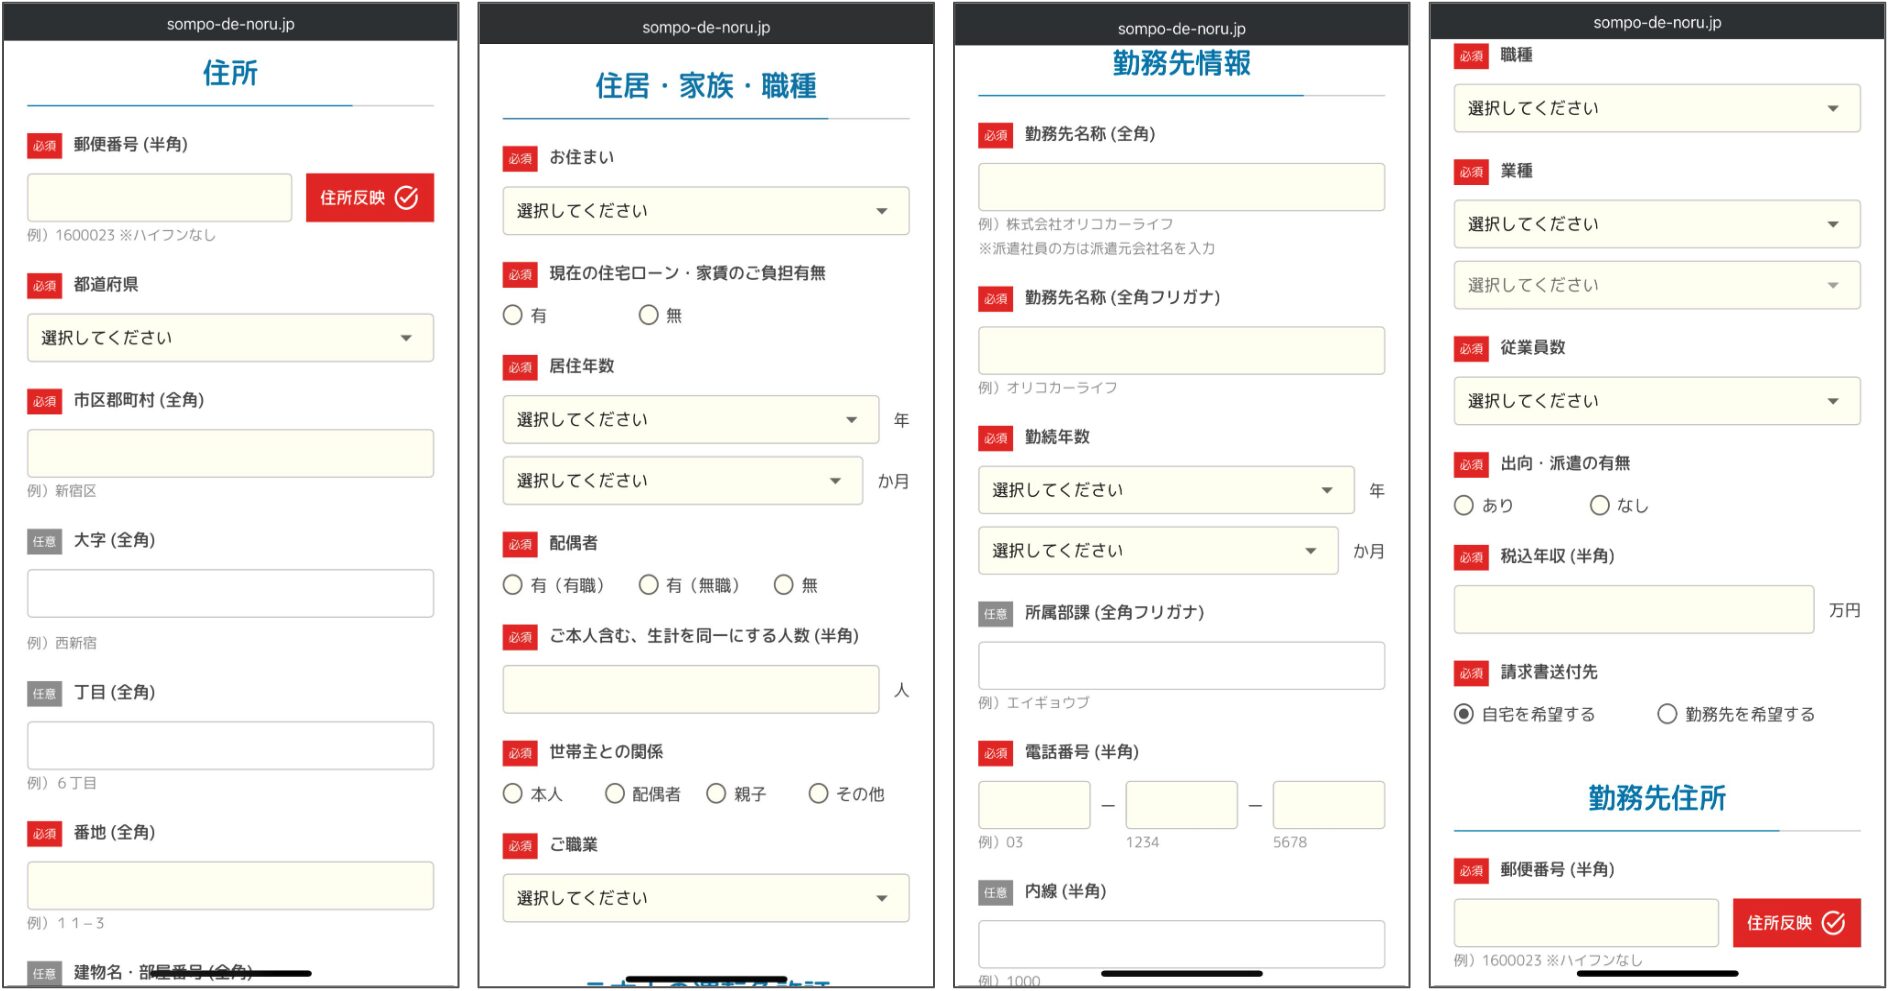Click the 住所反映 button under 住所 section
This screenshot has width=1889, height=991.
click(x=369, y=198)
